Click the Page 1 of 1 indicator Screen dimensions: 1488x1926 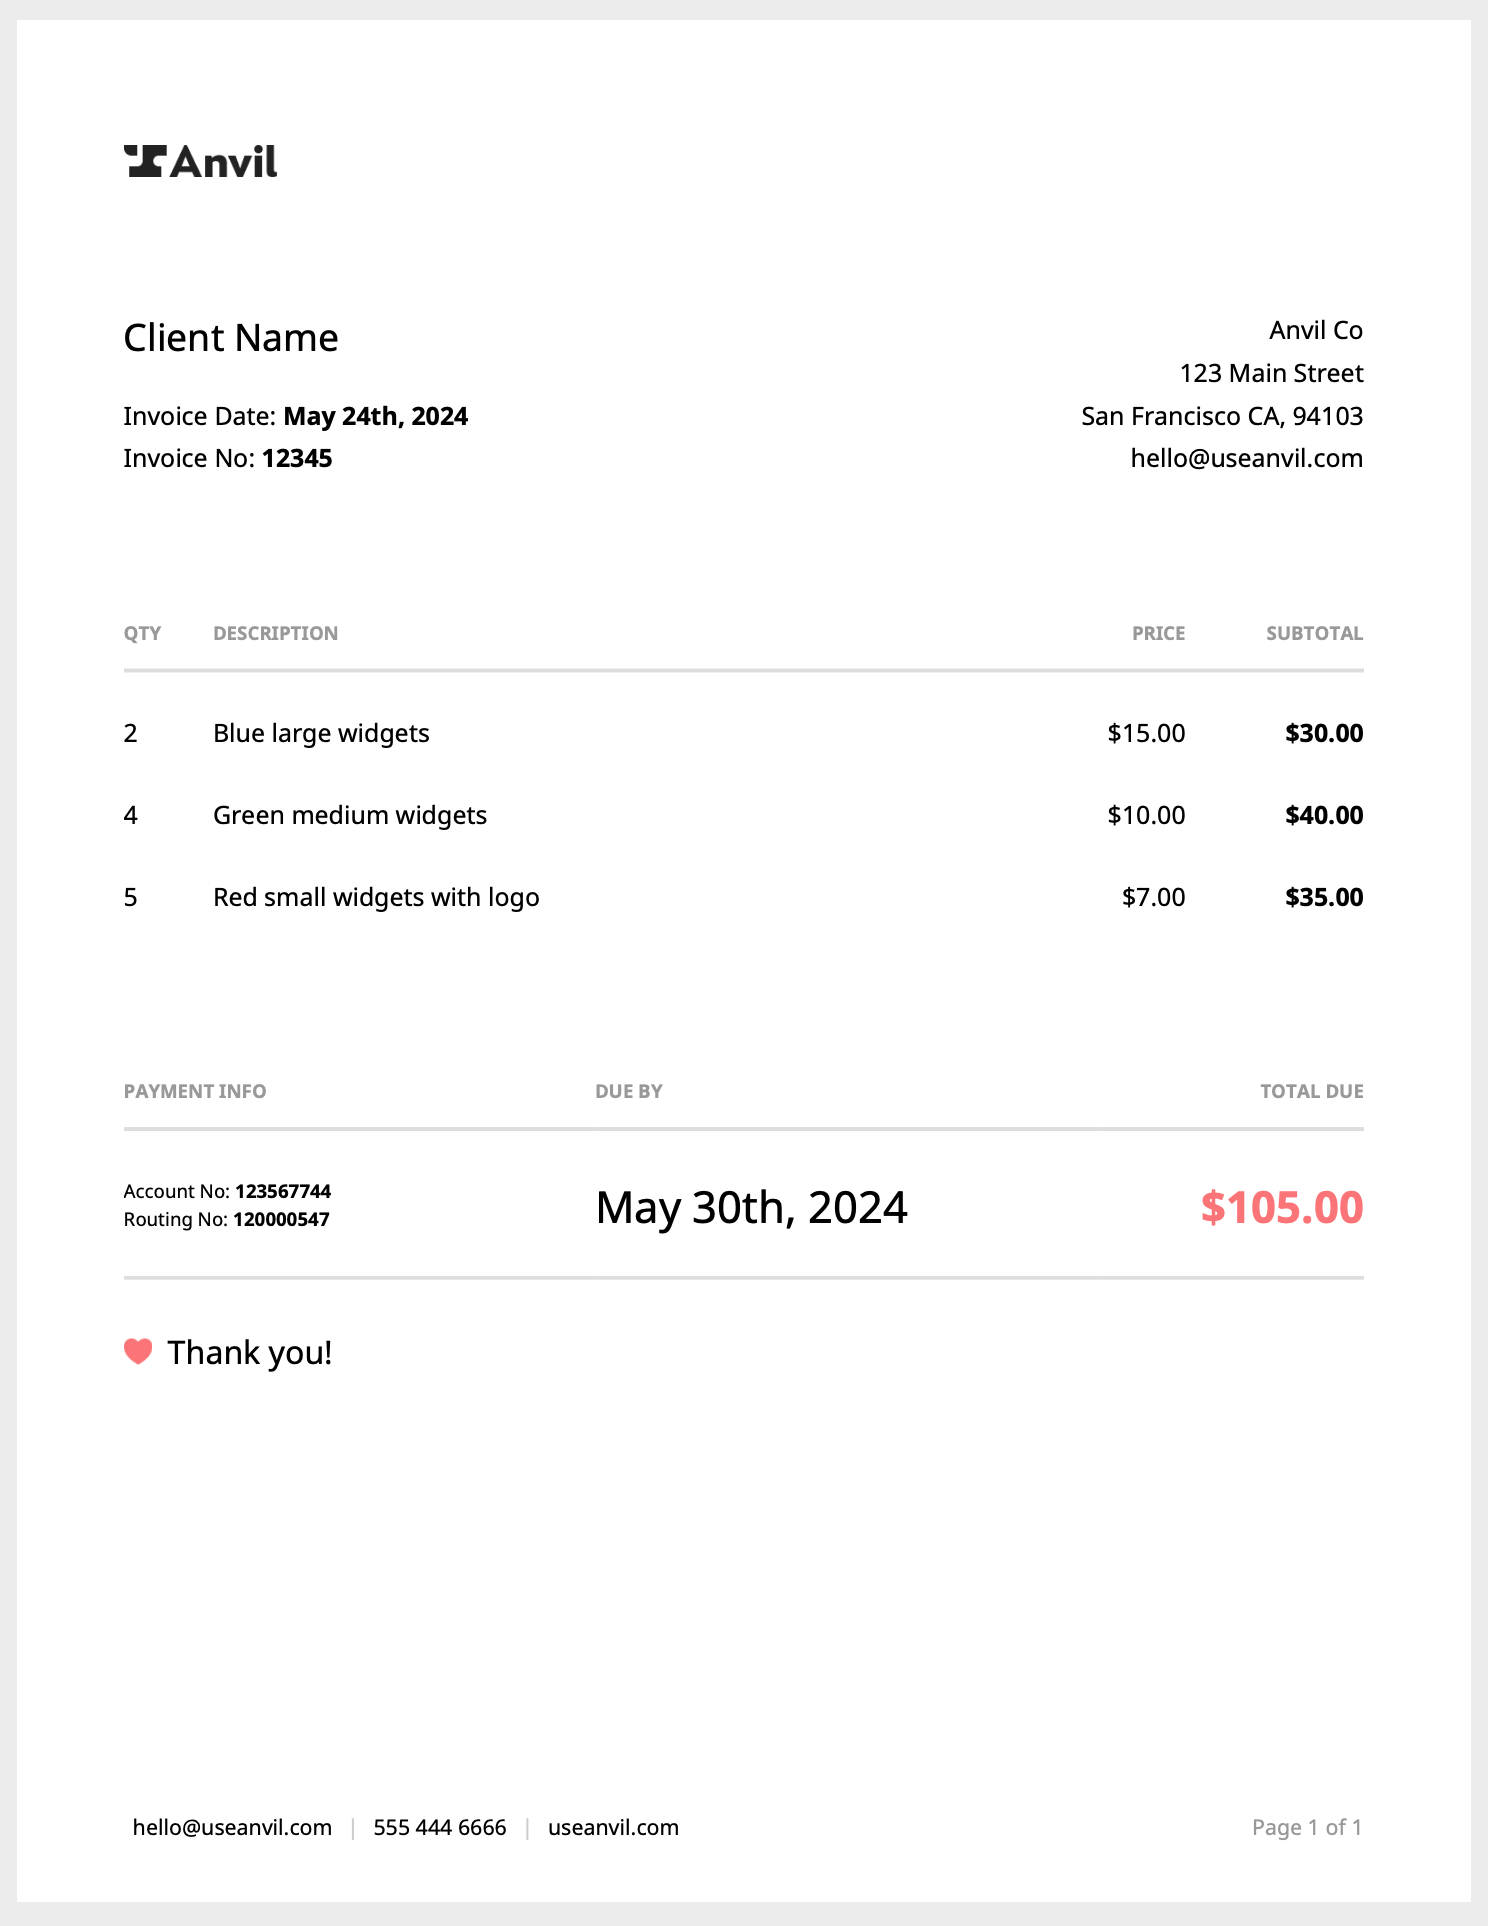[1306, 1827]
